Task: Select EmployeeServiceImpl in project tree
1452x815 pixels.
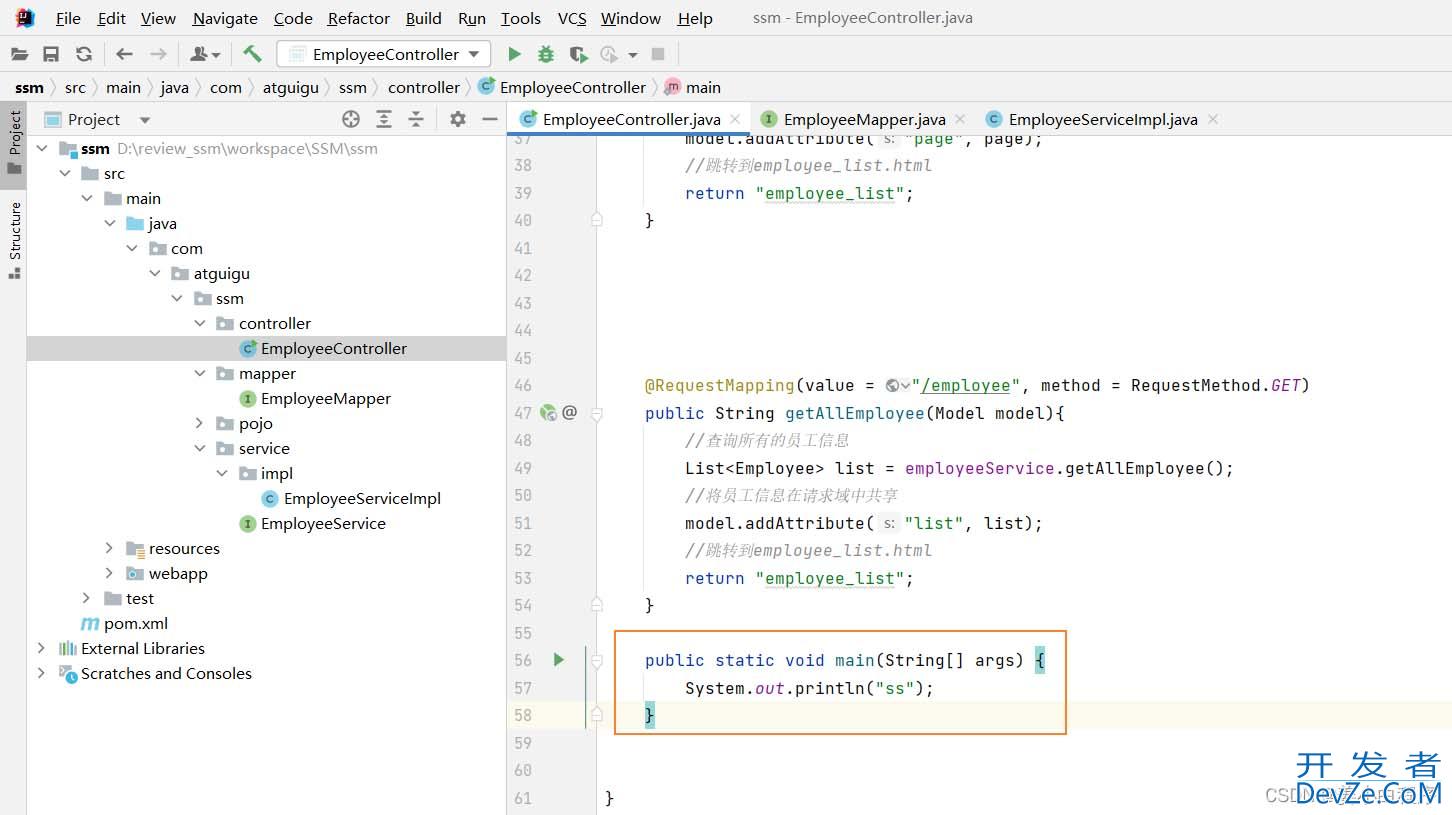Action: coord(362,498)
